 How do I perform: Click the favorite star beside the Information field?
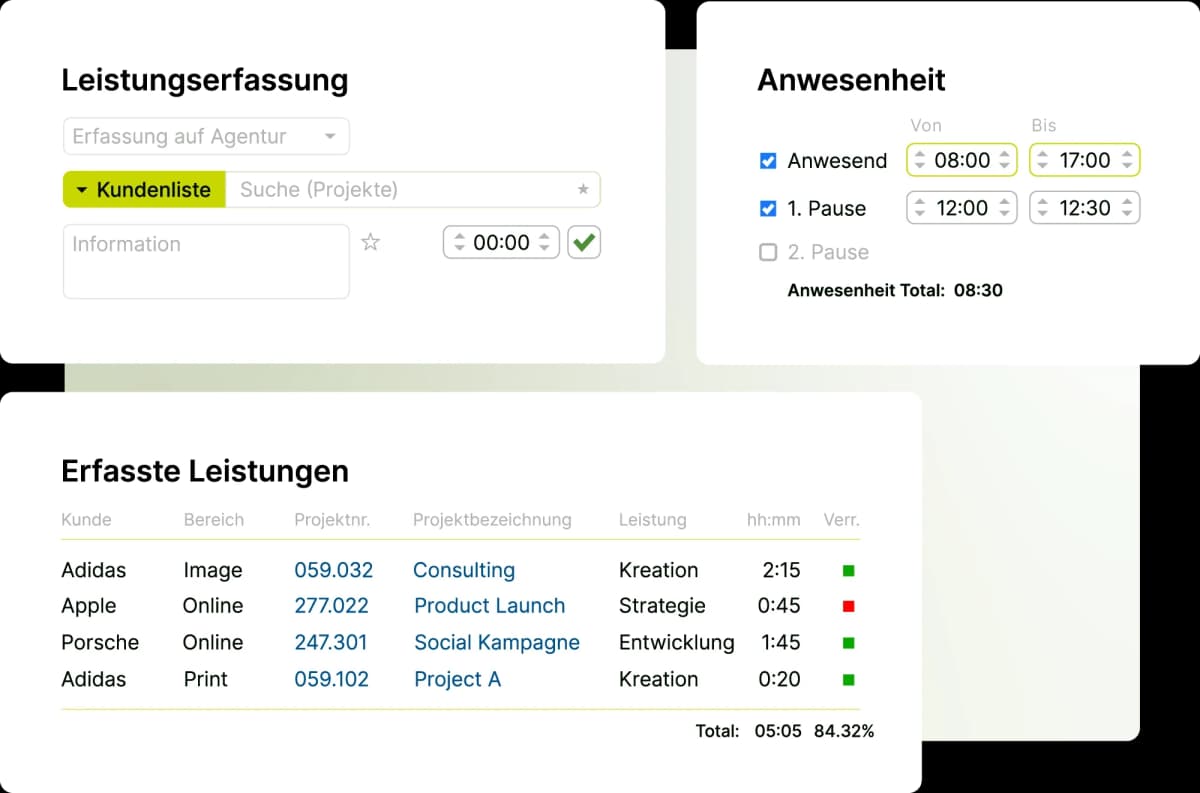coord(371,242)
